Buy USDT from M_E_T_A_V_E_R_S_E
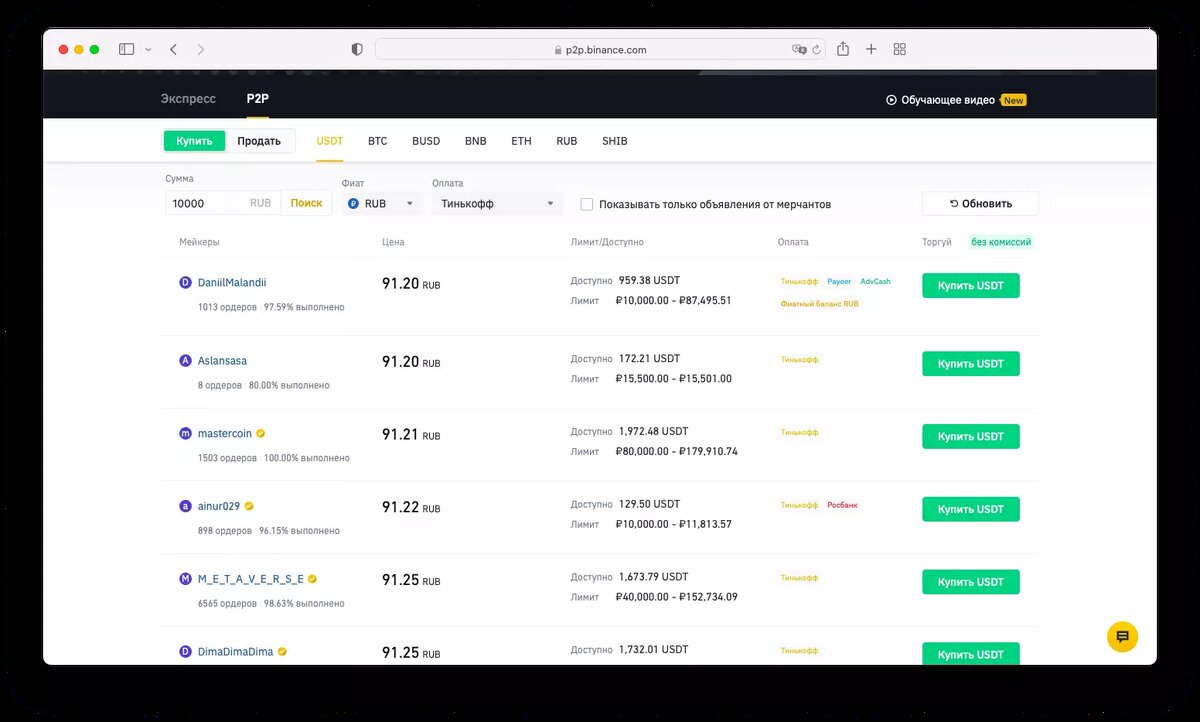This screenshot has height=722, width=1200. tap(971, 582)
